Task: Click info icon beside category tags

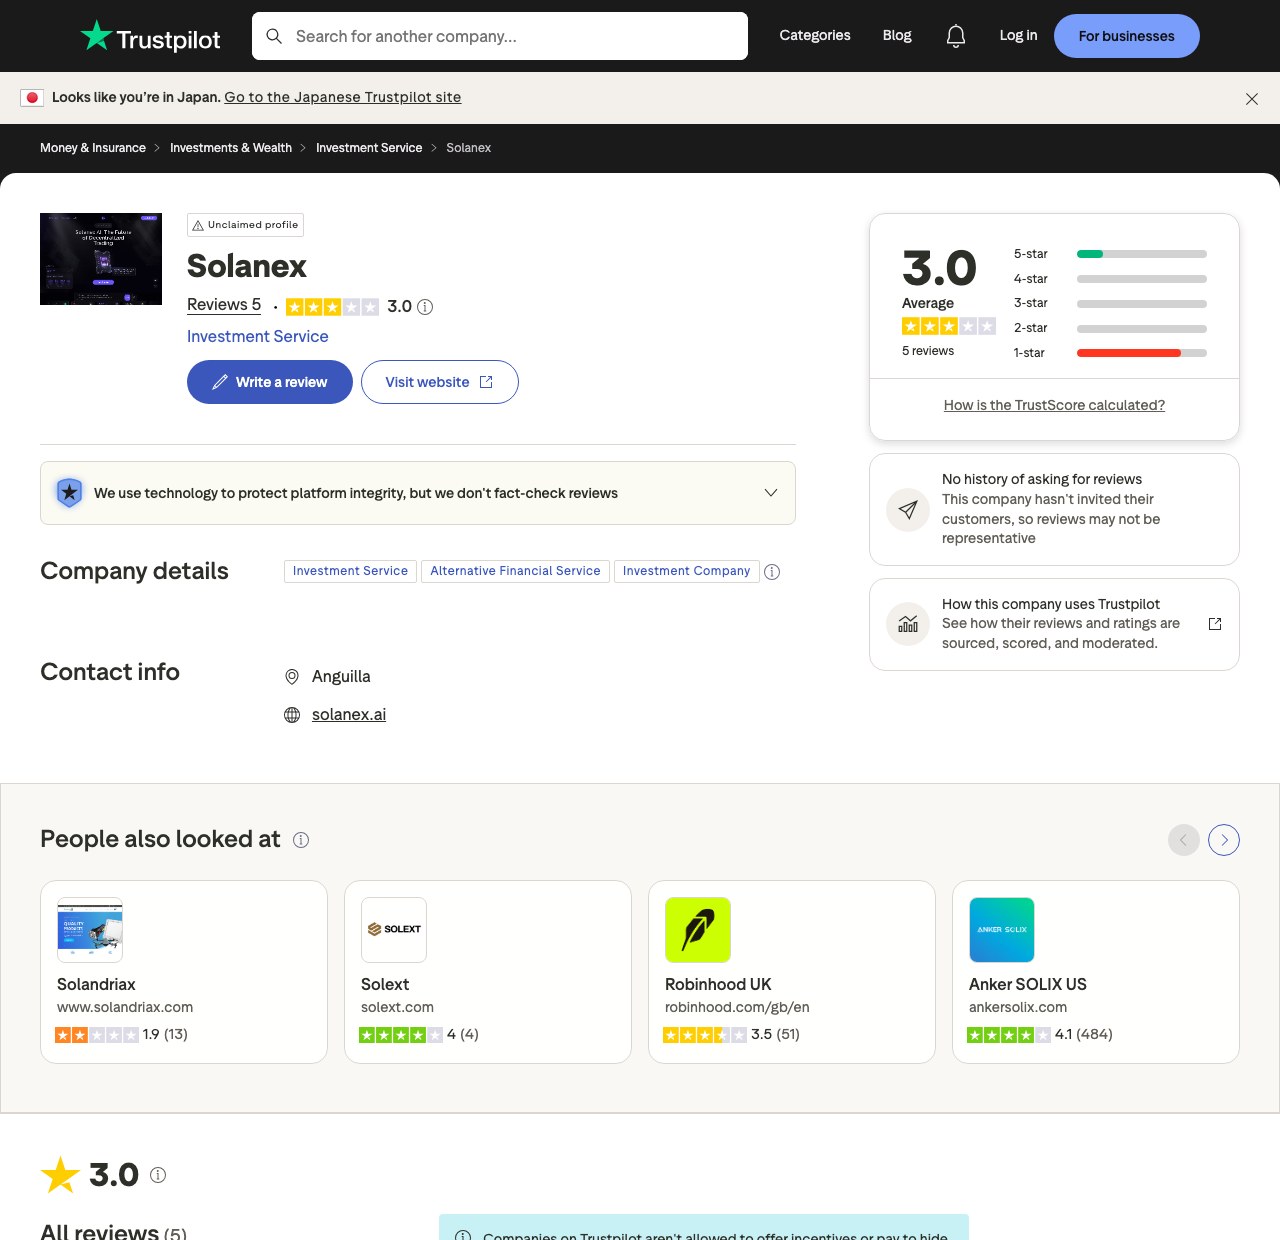Action: pos(772,572)
